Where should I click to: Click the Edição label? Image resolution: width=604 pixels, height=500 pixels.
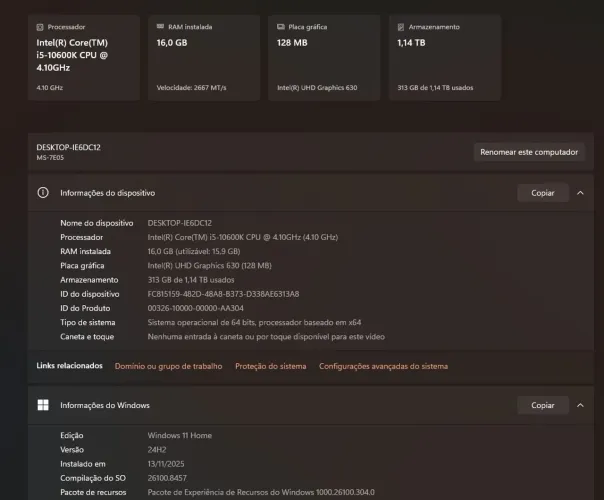[72, 436]
